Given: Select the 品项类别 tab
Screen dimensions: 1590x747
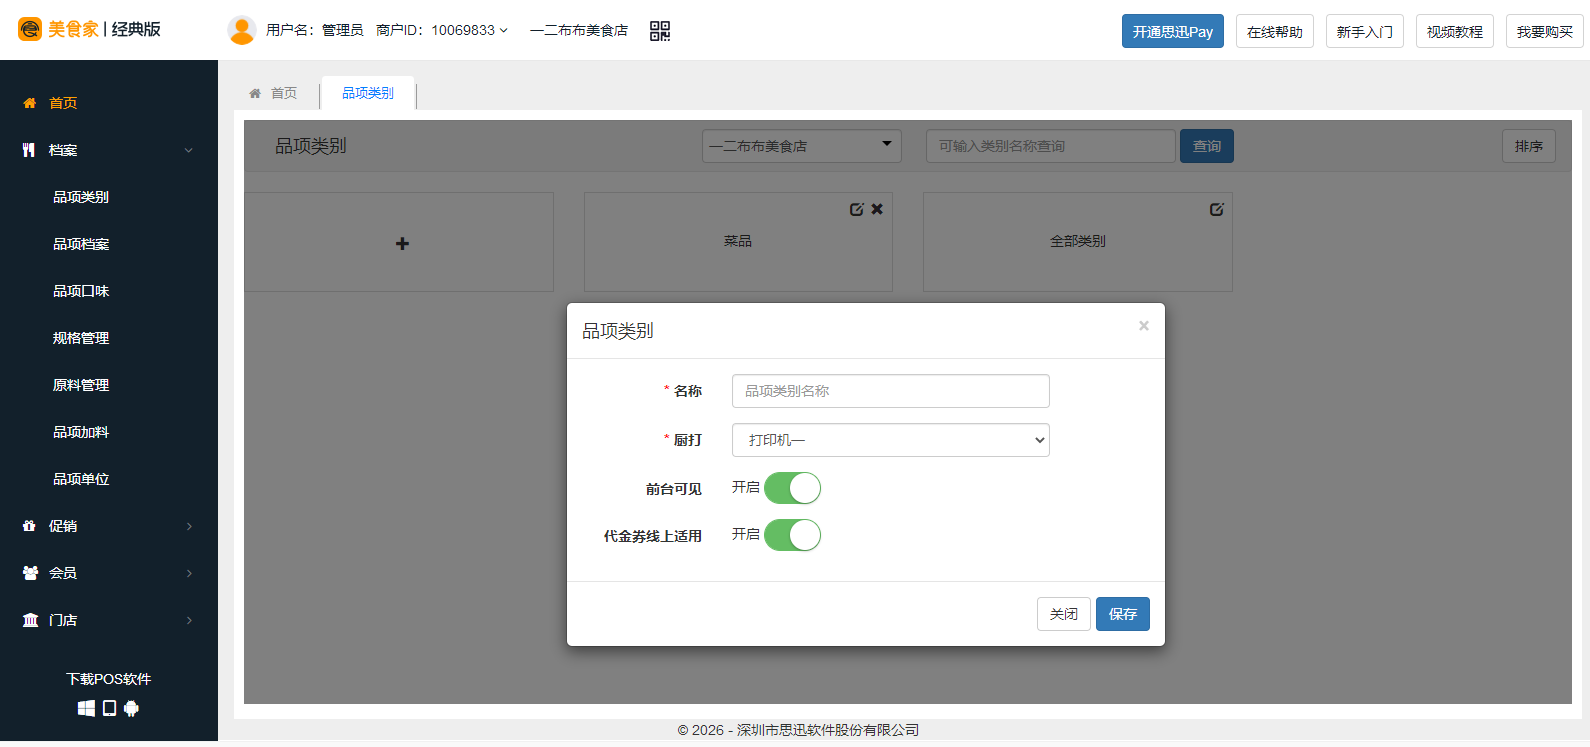Looking at the screenshot, I should pyautogui.click(x=368, y=93).
